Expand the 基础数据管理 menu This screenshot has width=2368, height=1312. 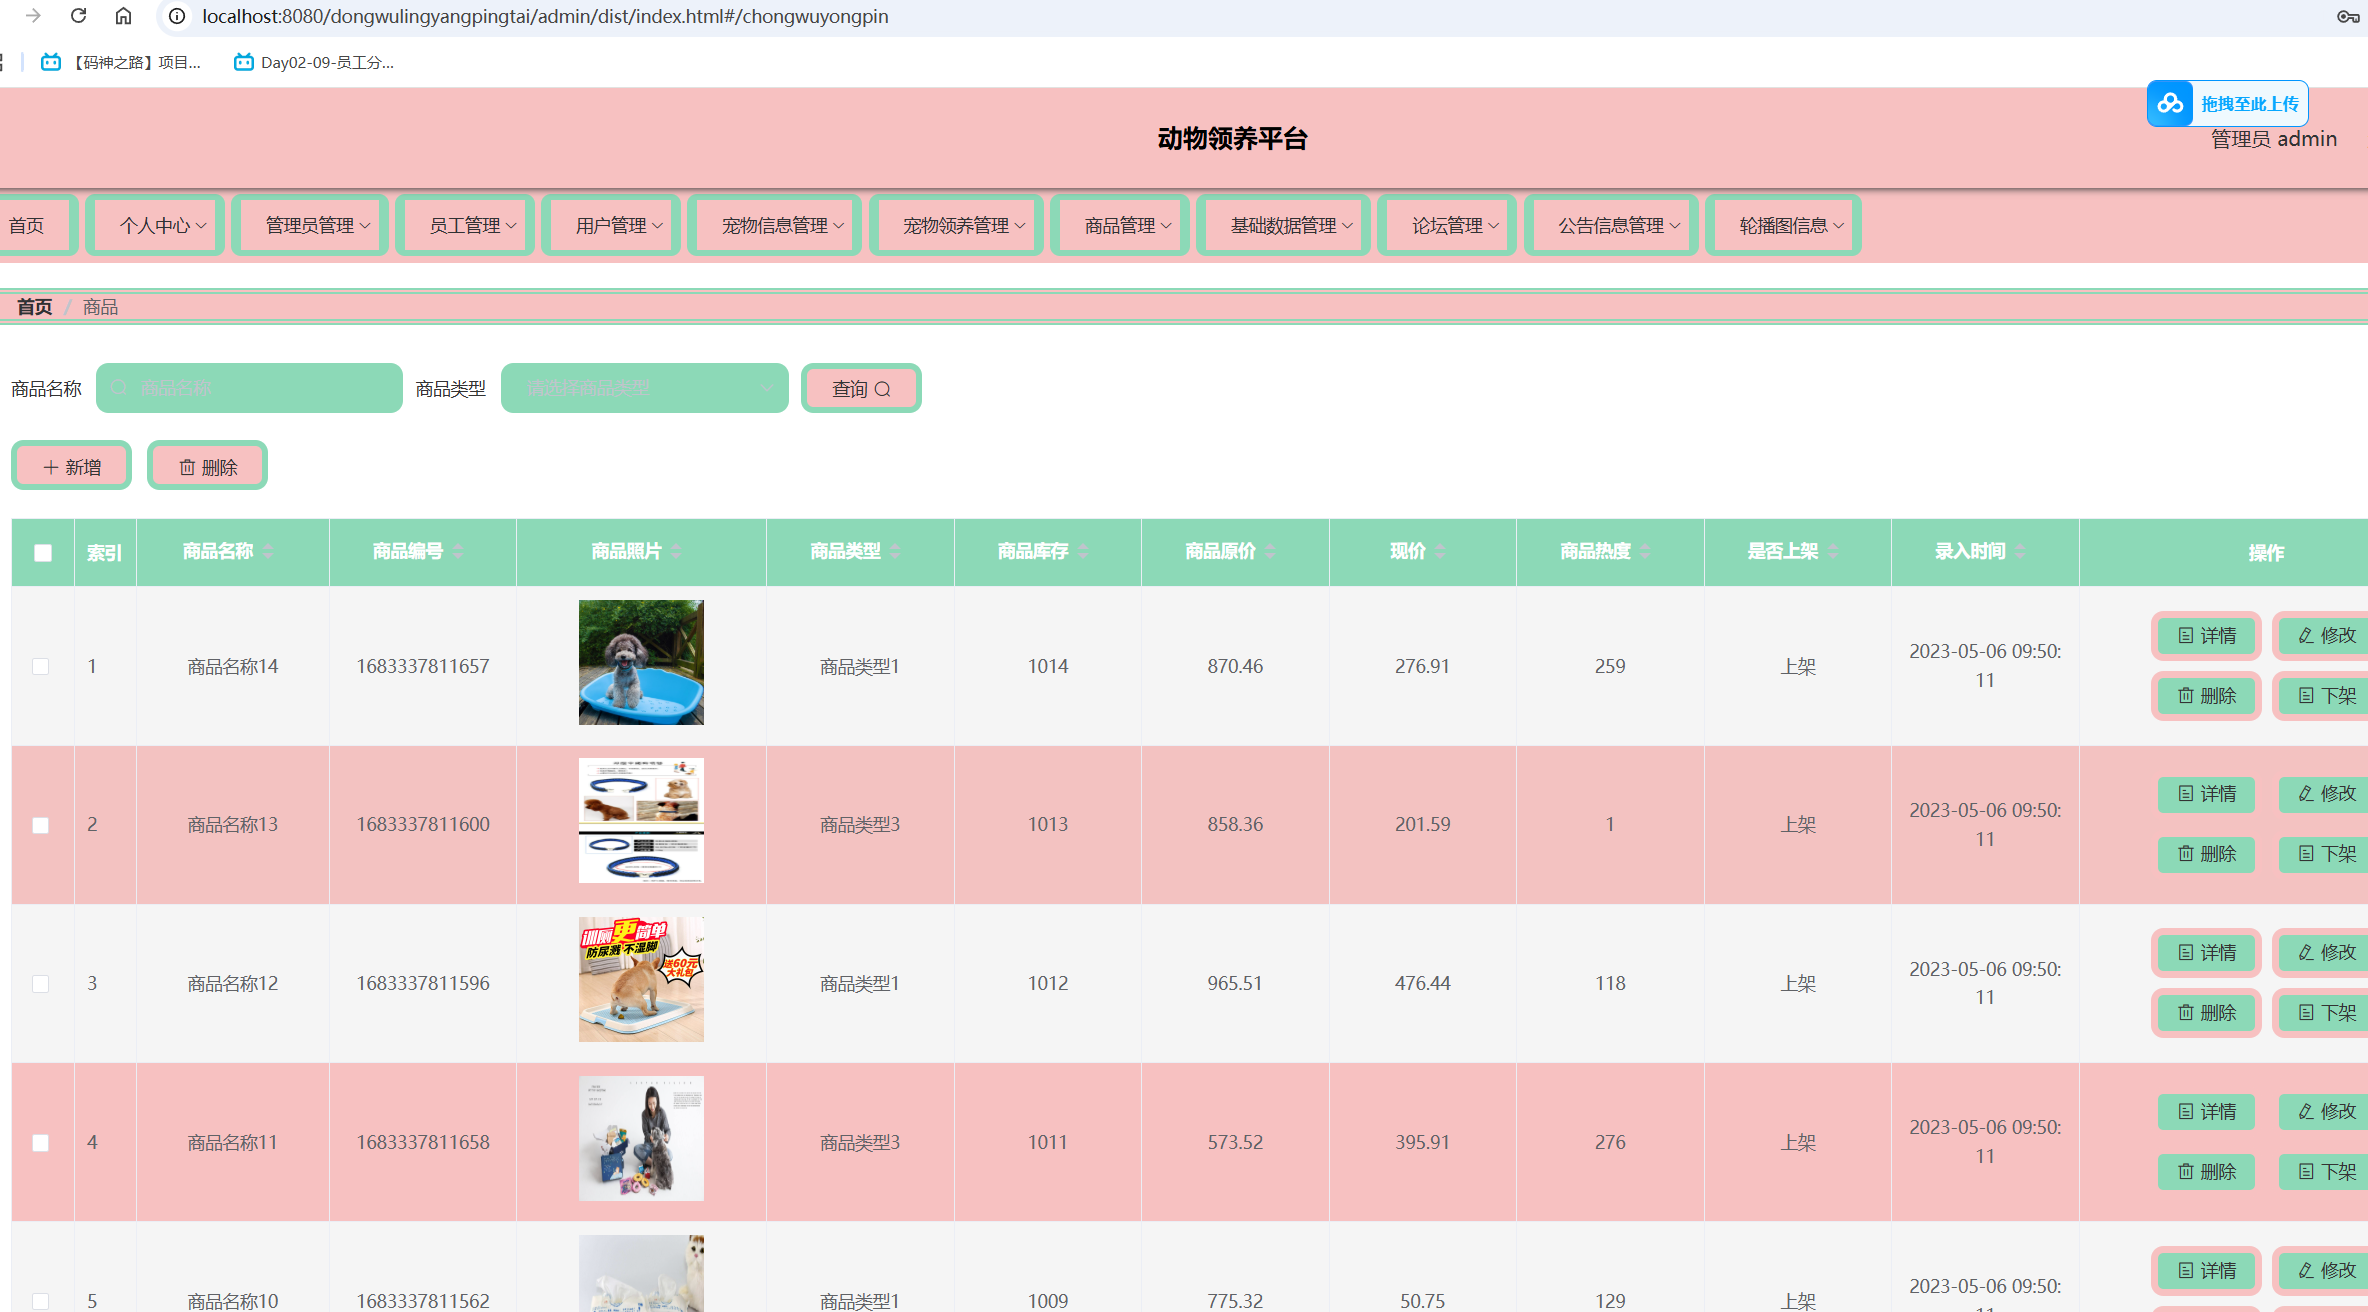click(x=1284, y=226)
